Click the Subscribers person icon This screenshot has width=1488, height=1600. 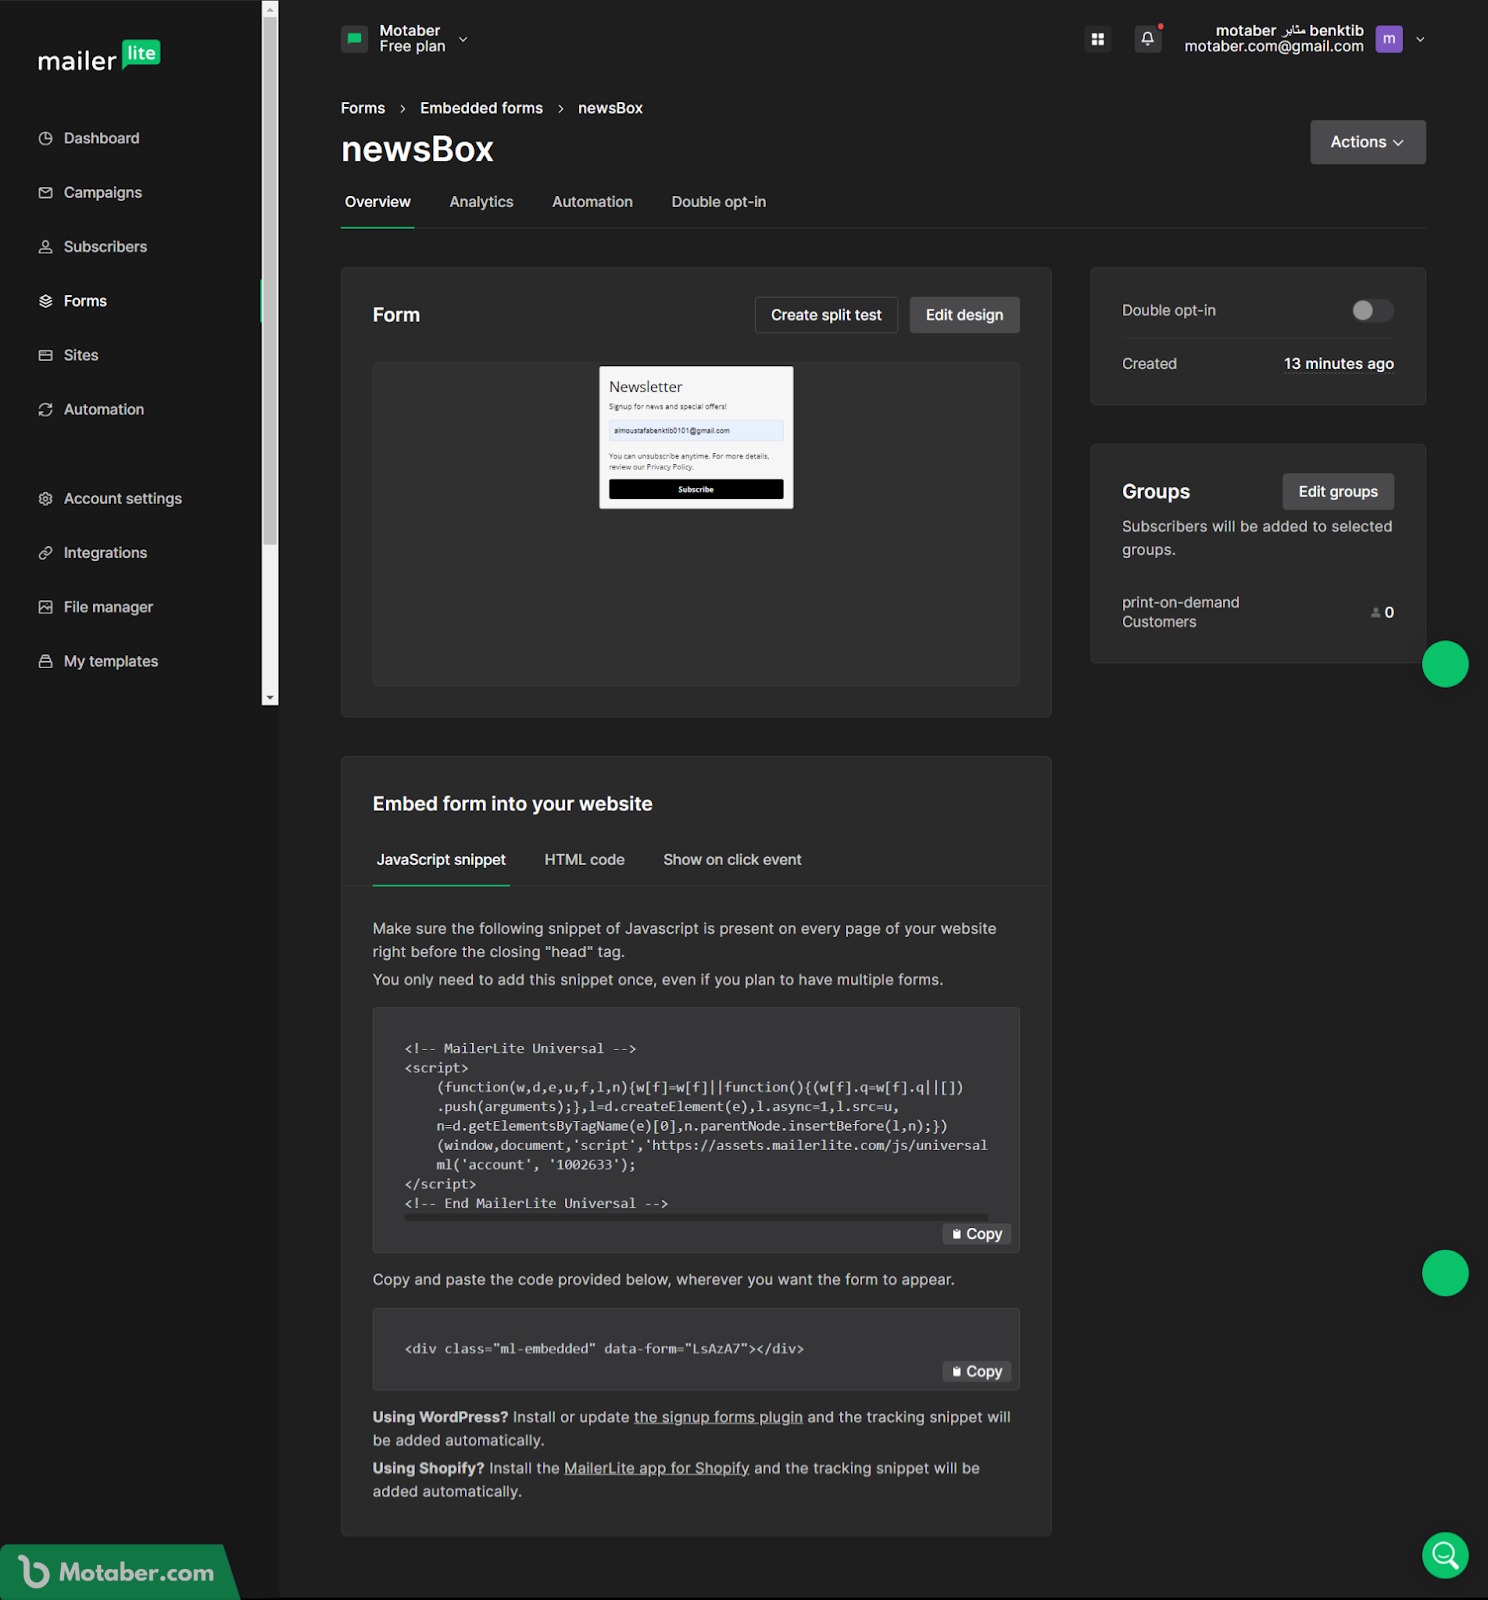(45, 246)
